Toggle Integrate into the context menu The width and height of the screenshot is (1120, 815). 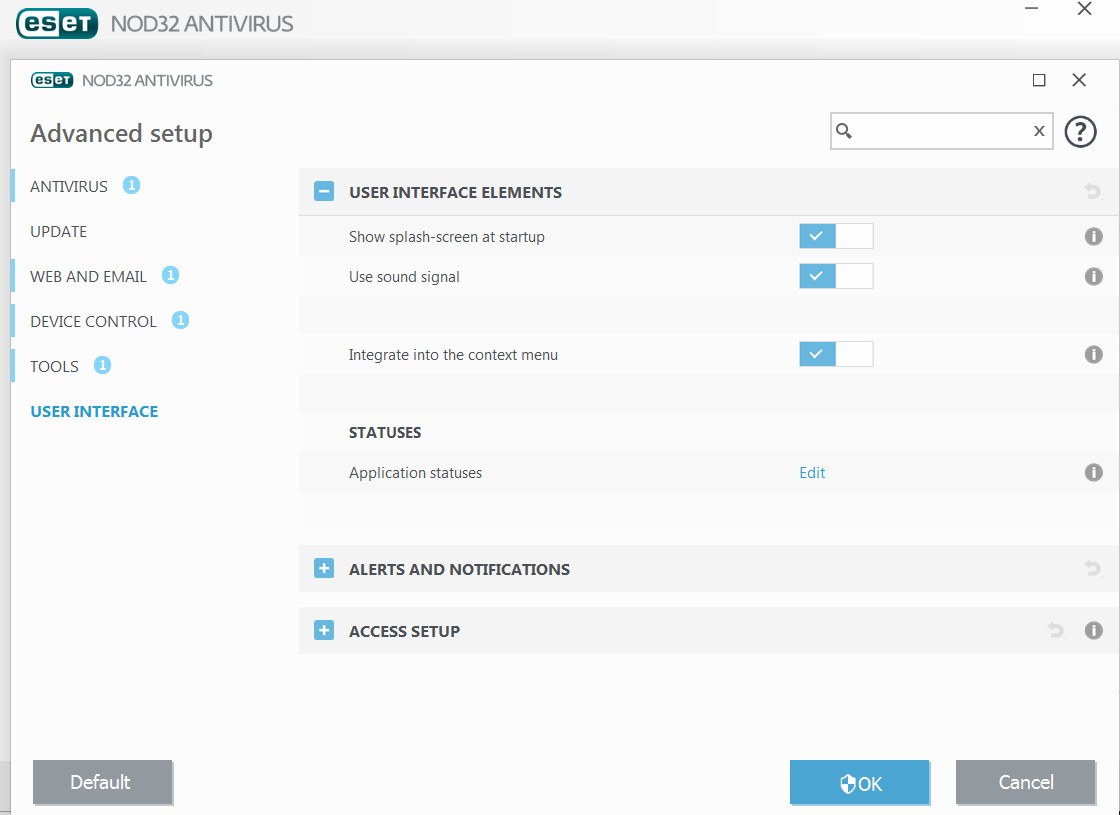(836, 354)
